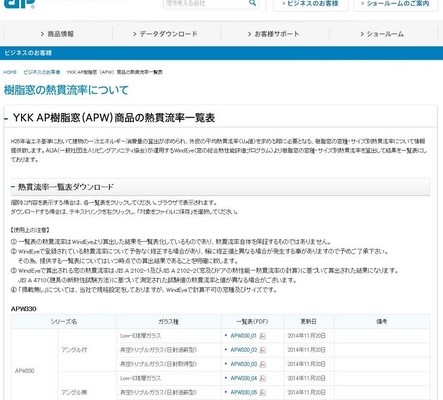Open the APW330_03 PDF link

coord(244,364)
